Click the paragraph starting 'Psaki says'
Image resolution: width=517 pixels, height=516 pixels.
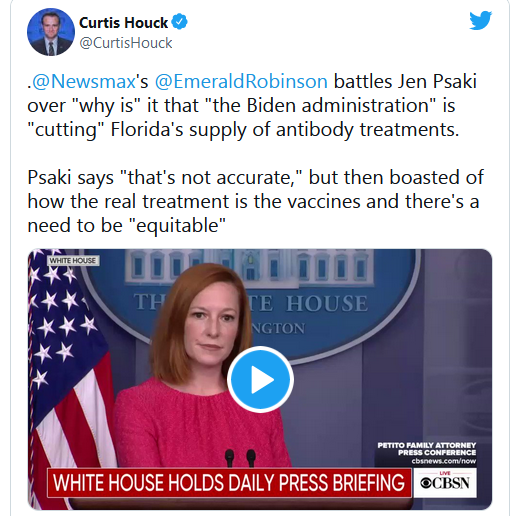point(255,201)
